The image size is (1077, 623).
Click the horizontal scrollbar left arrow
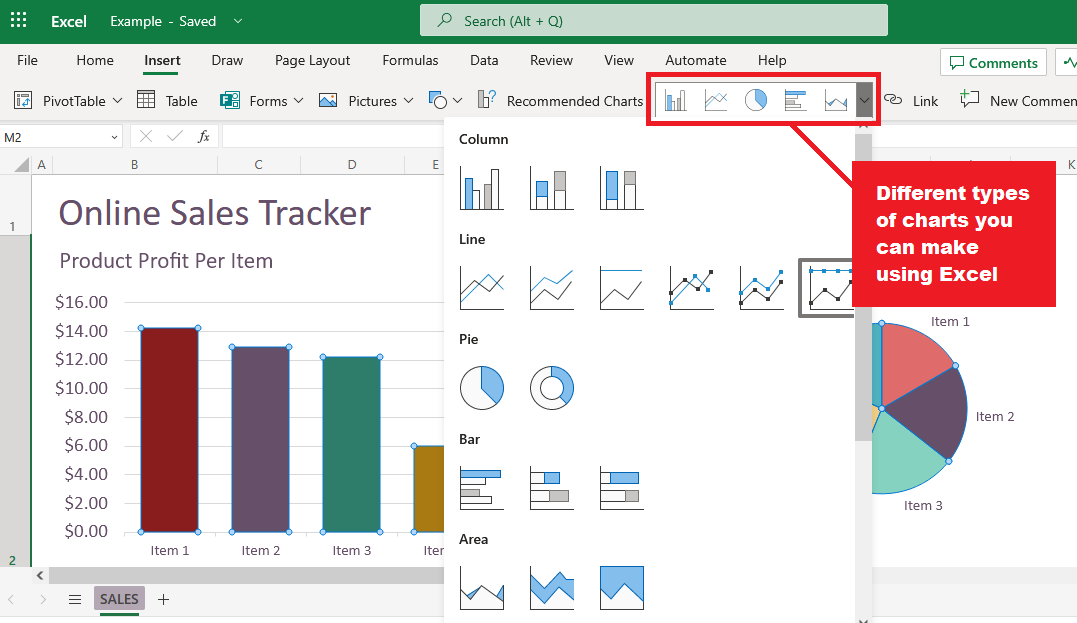tap(40, 575)
